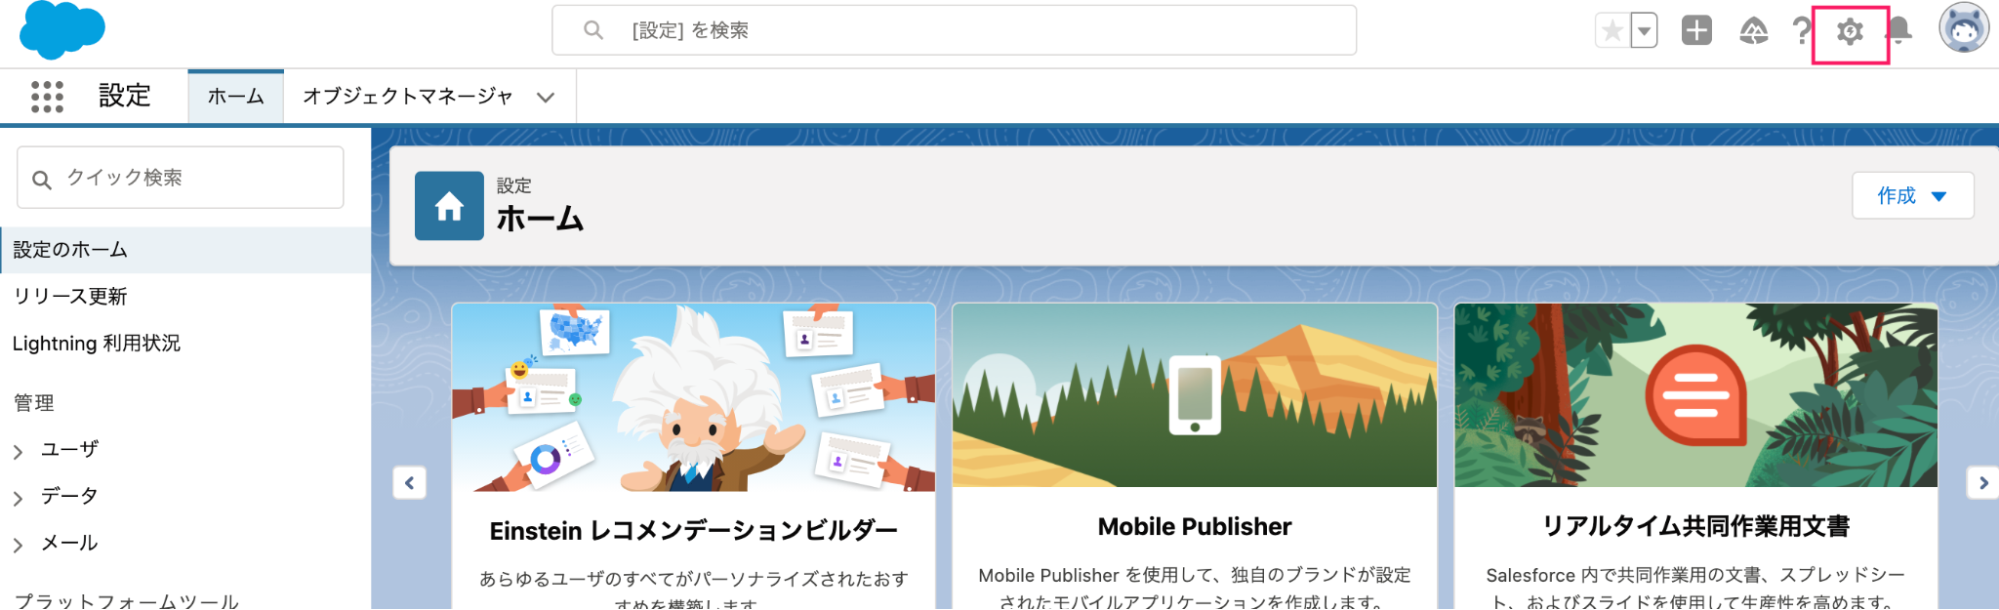
Task: Go to the next carousel card
Action: click(1983, 483)
